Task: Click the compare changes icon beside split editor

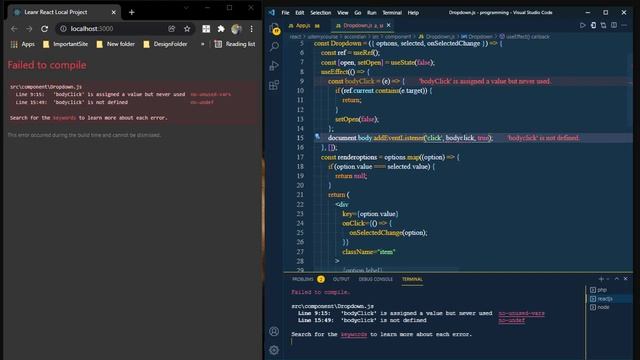Action: point(603,25)
